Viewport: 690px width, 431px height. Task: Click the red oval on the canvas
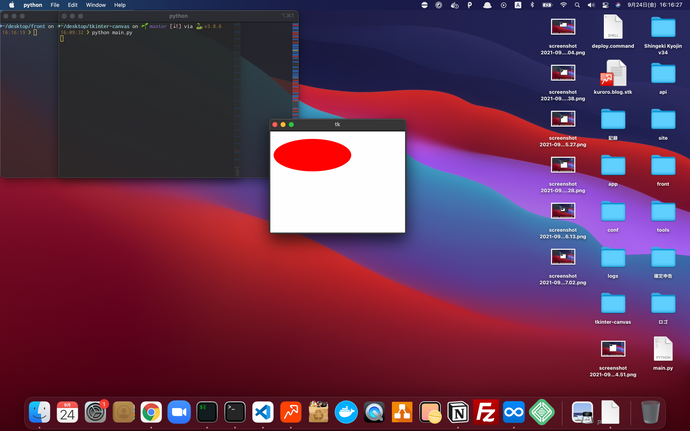pyautogui.click(x=312, y=155)
